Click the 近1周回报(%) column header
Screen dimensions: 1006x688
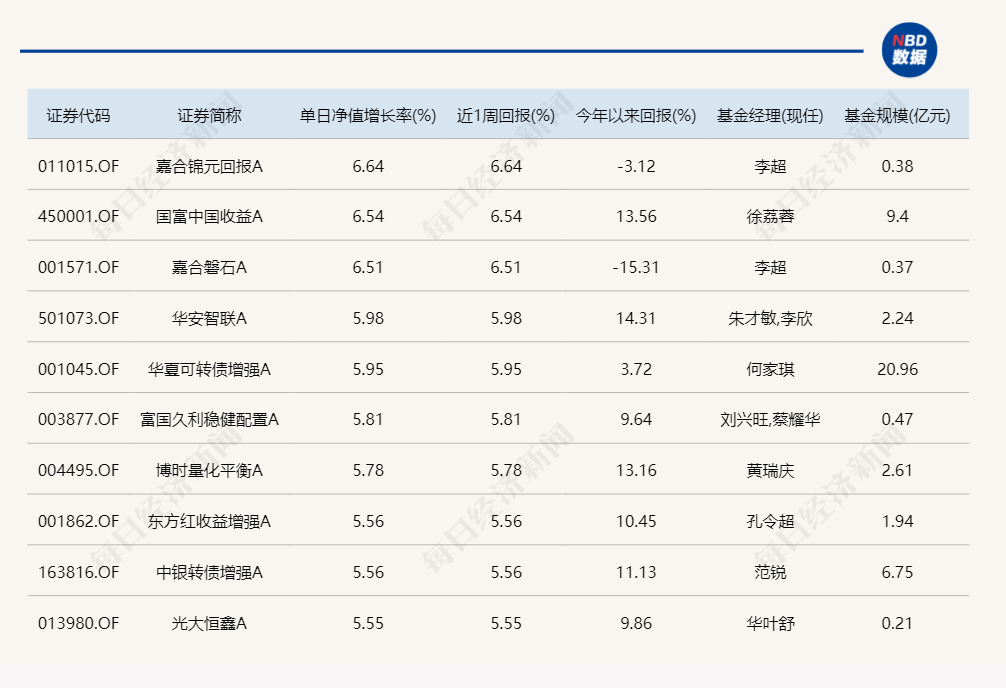pos(506,116)
